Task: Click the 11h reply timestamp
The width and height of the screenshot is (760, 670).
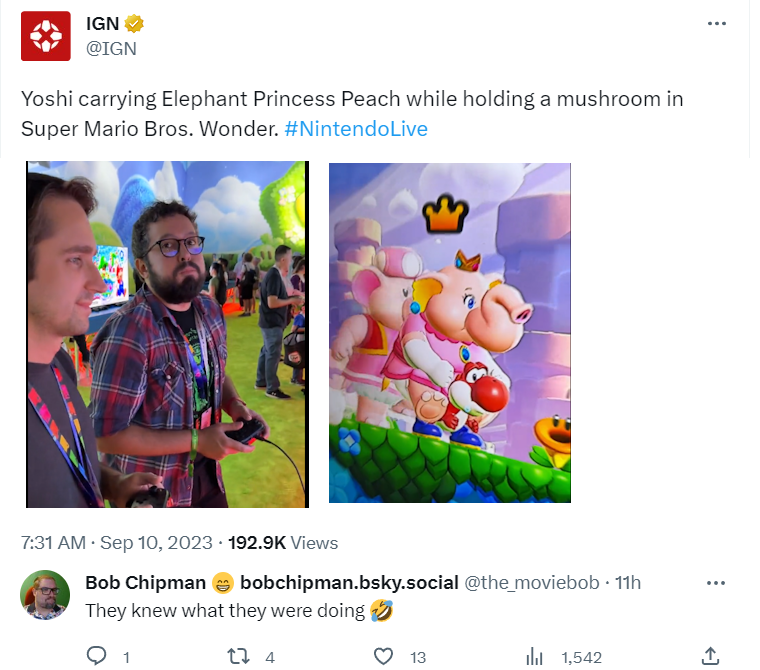Action: [x=627, y=582]
